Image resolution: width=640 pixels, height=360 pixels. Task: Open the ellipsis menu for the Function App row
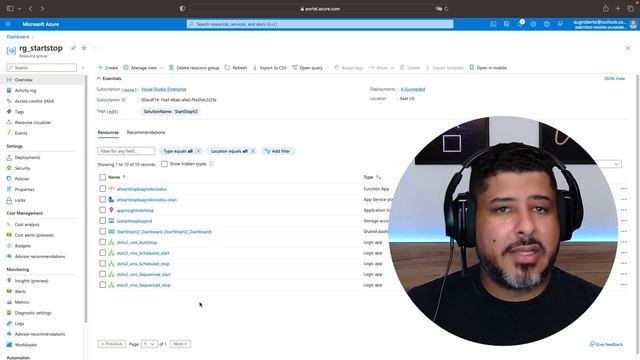(624, 189)
